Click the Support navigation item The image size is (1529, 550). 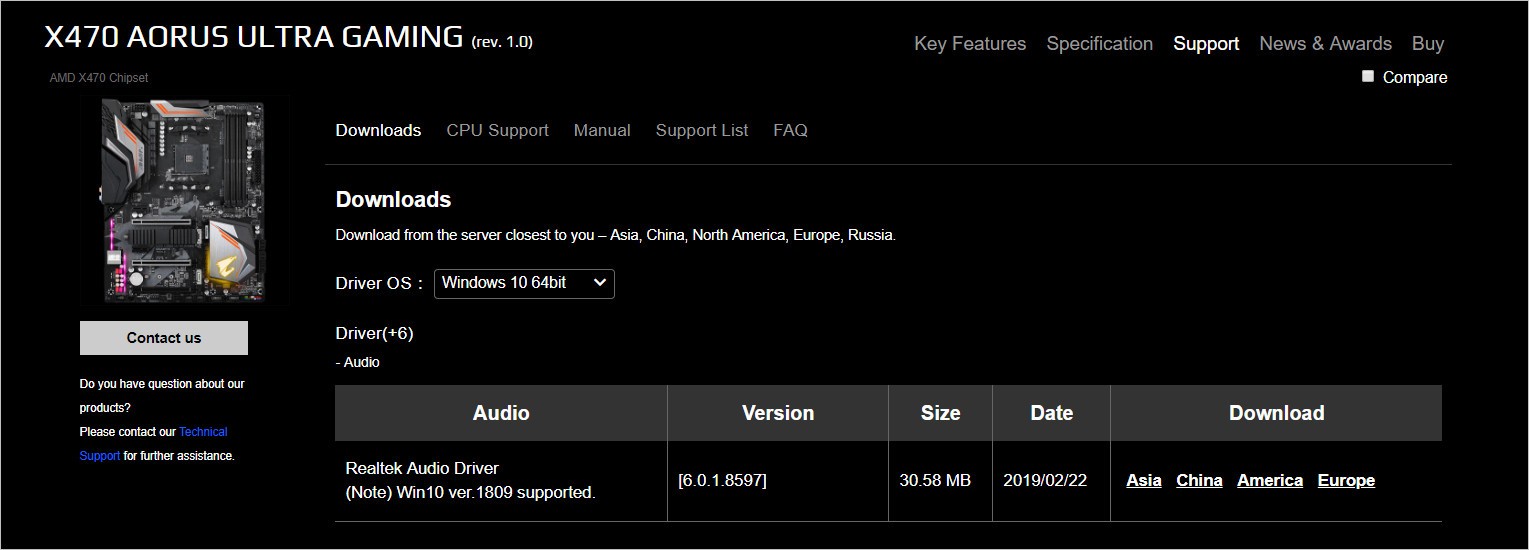(1206, 44)
